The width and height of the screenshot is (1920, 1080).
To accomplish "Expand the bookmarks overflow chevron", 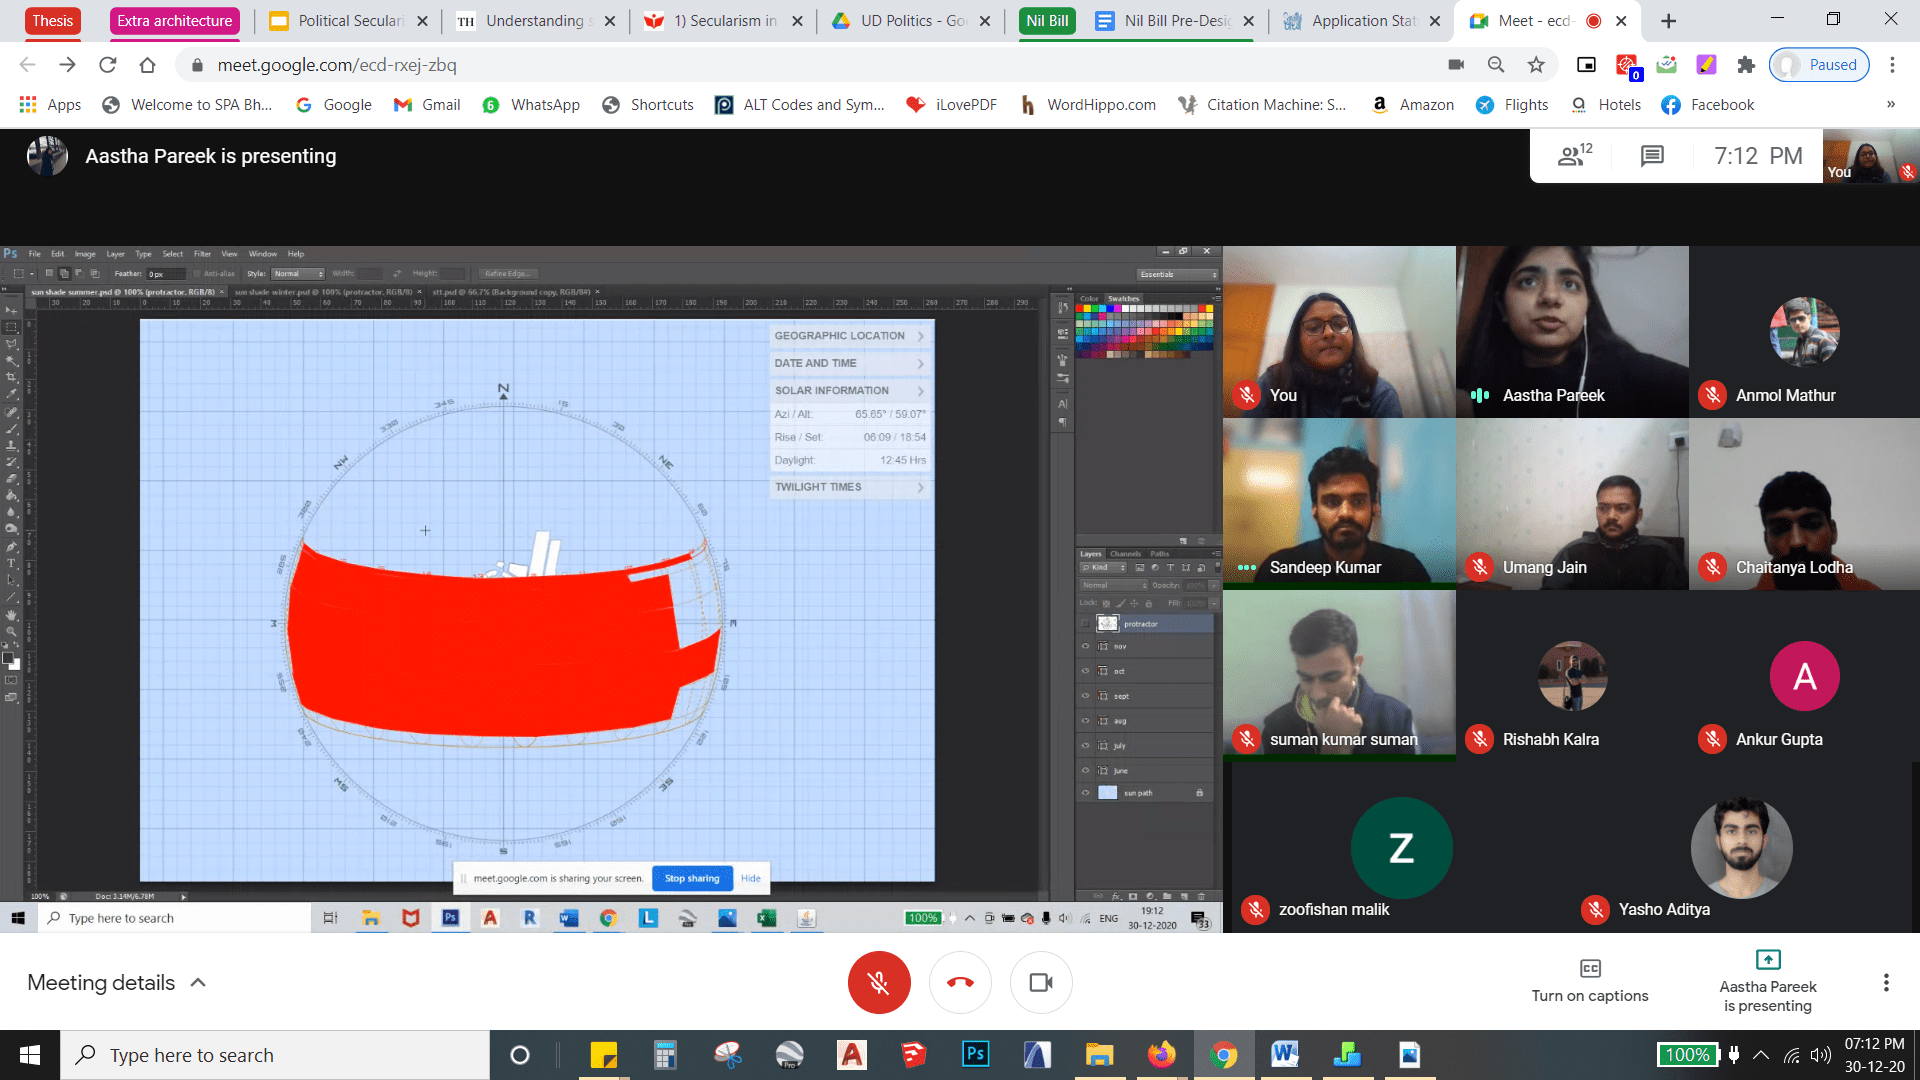I will coord(1890,105).
